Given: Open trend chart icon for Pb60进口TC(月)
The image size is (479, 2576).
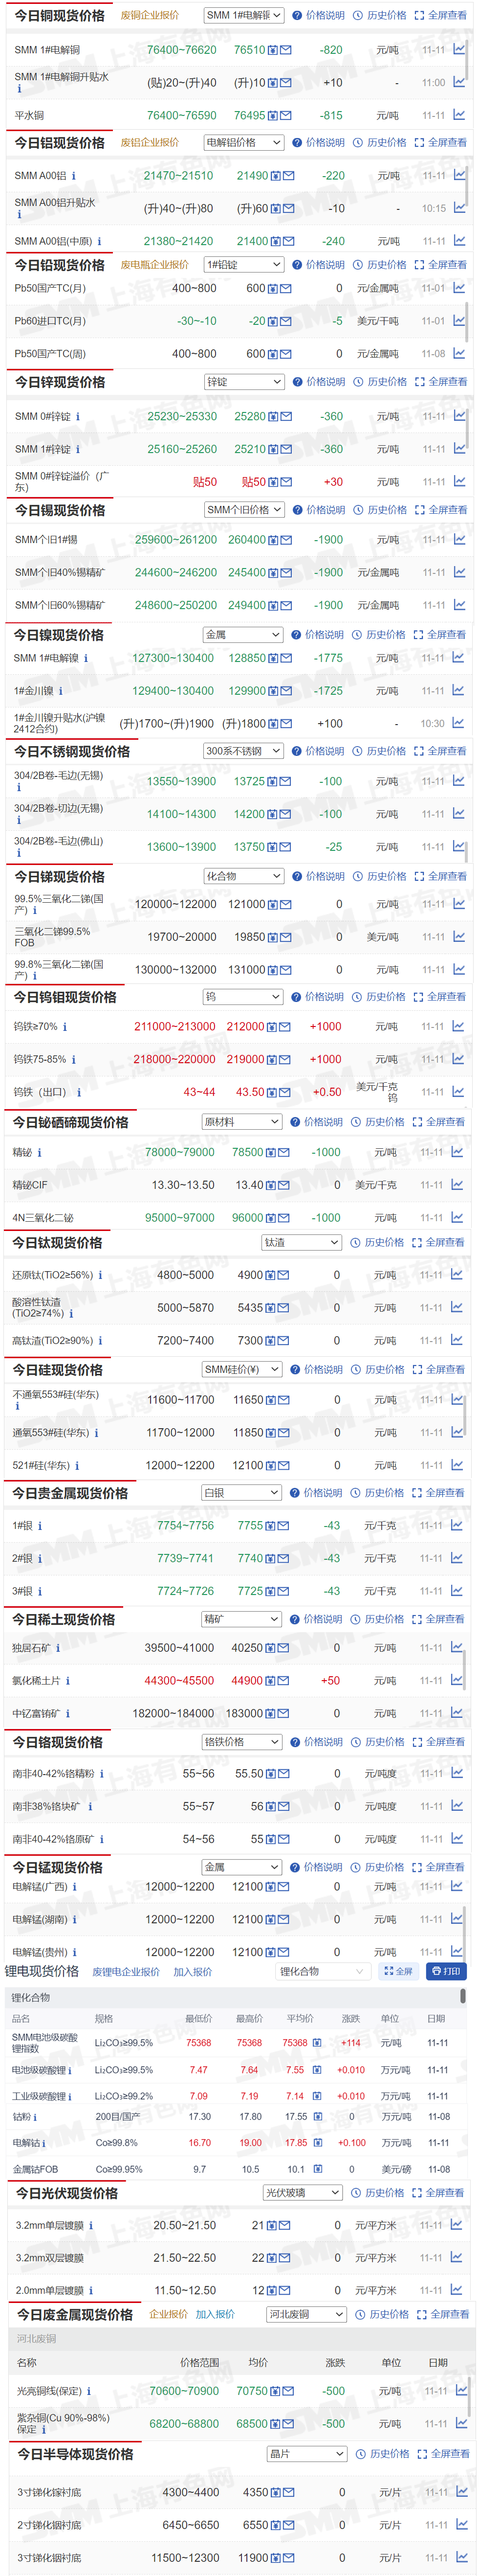Looking at the screenshot, I should click(x=459, y=320).
